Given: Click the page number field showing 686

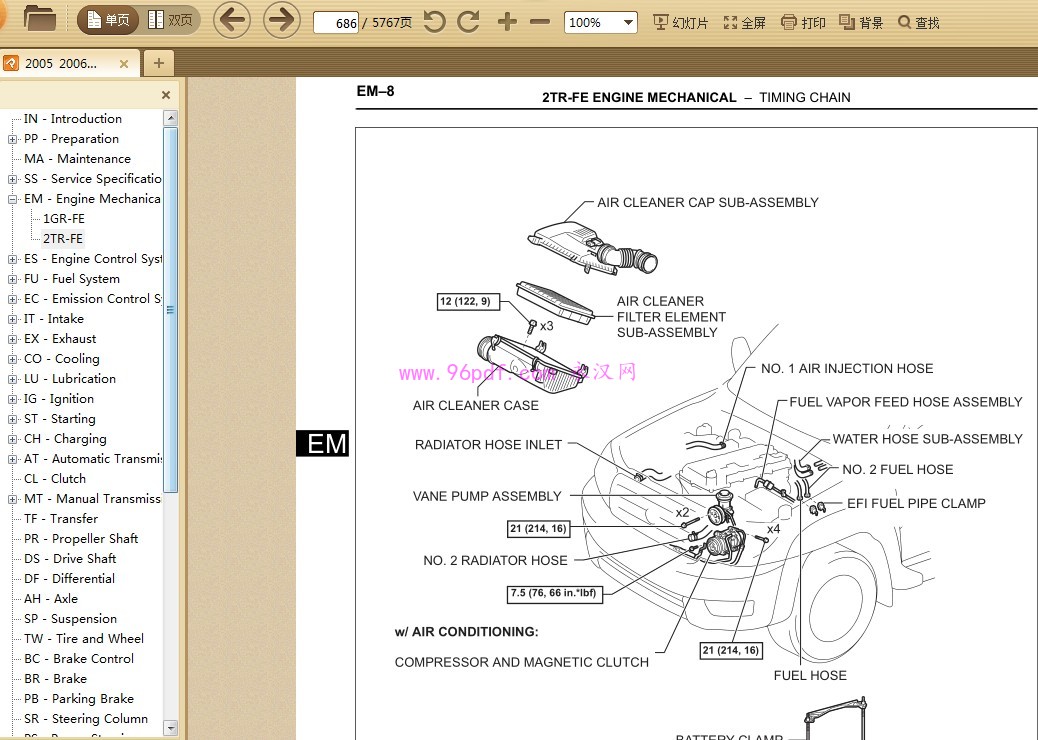Looking at the screenshot, I should coord(336,23).
